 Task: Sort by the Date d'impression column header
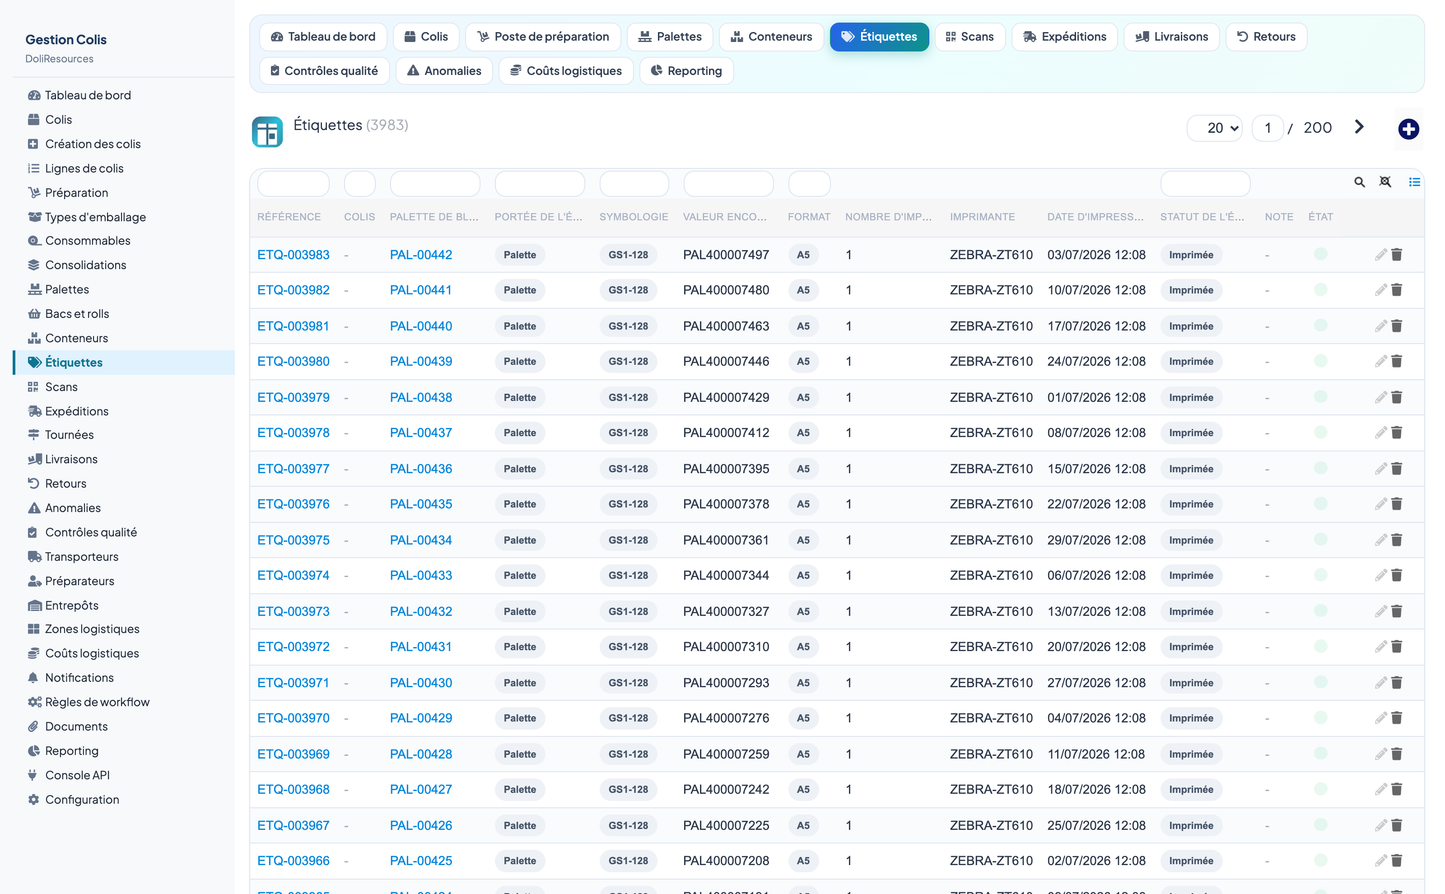[x=1095, y=217]
